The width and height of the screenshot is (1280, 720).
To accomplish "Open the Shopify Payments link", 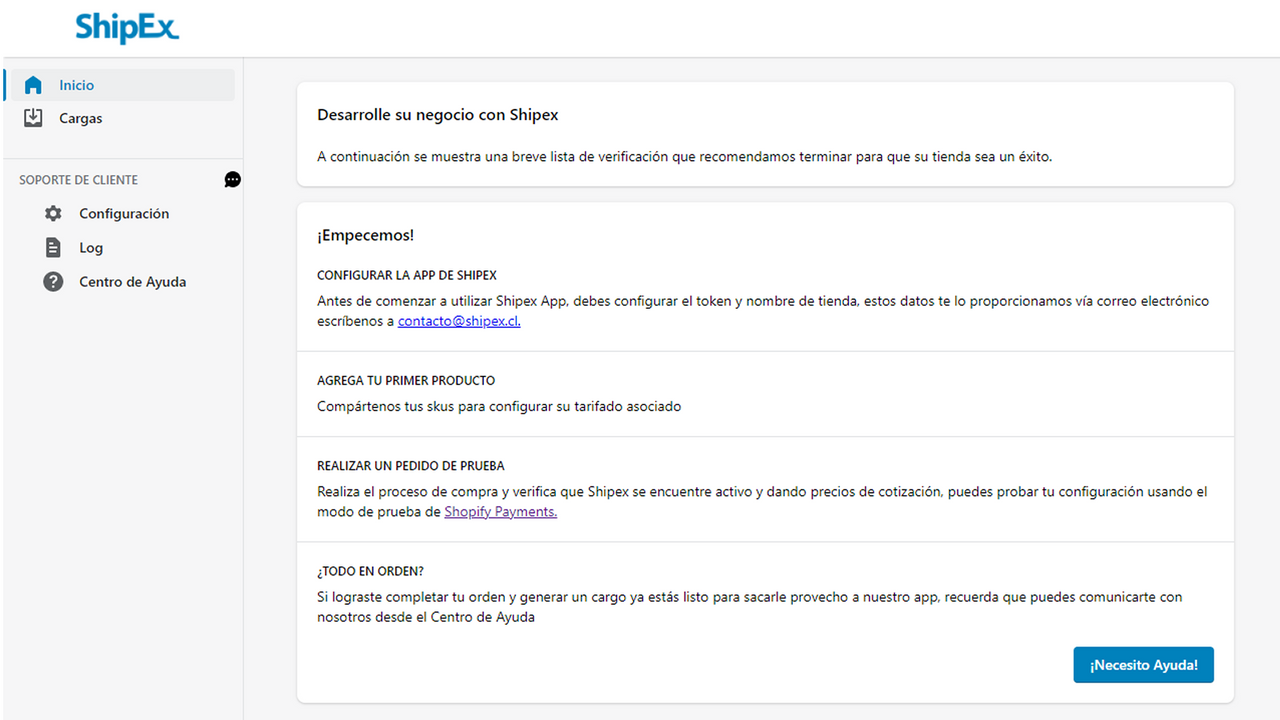I will click(500, 511).
